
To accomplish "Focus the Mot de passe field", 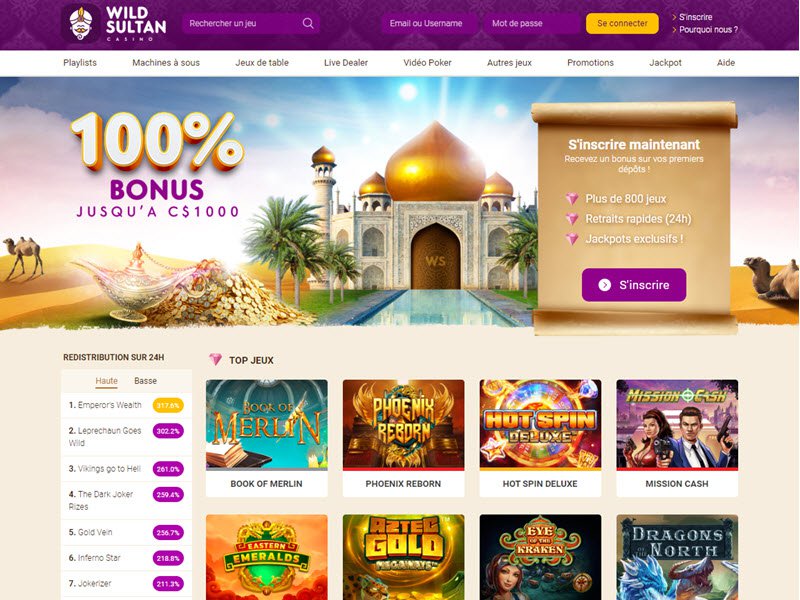I will click(532, 23).
